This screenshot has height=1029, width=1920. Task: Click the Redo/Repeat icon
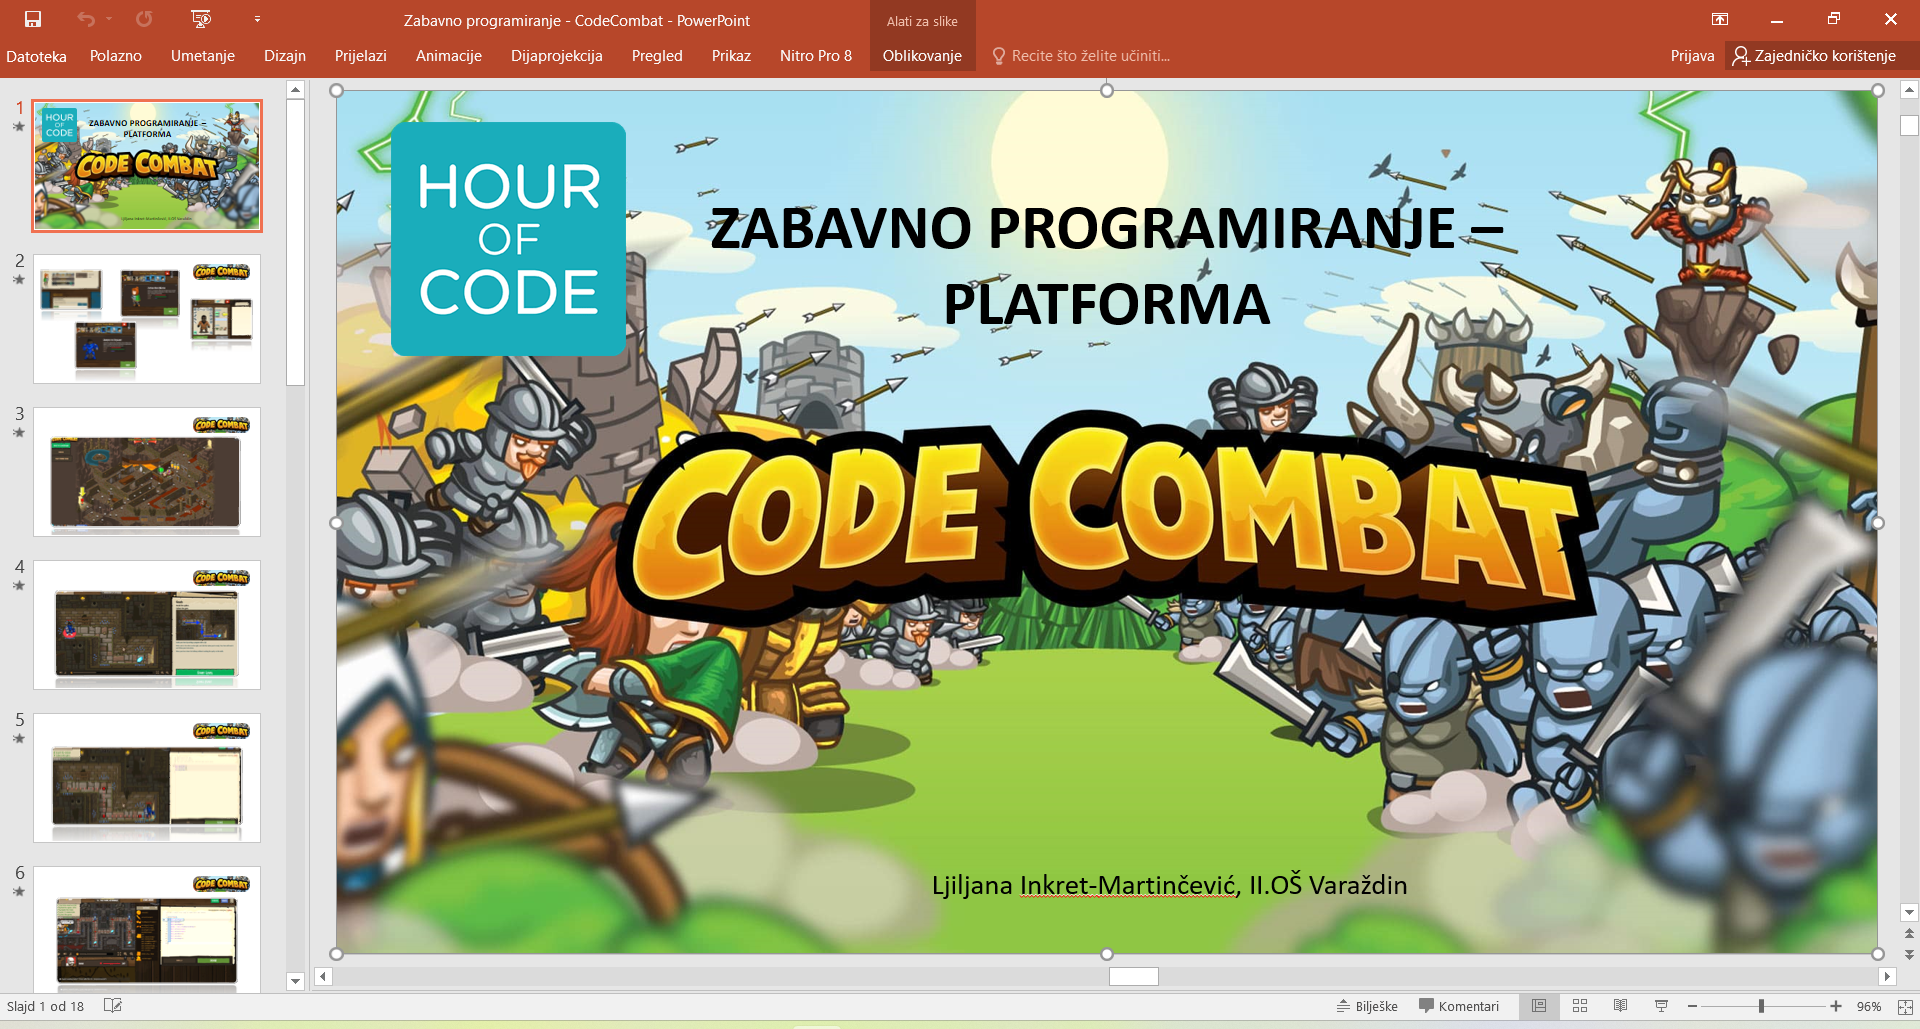pyautogui.click(x=144, y=19)
